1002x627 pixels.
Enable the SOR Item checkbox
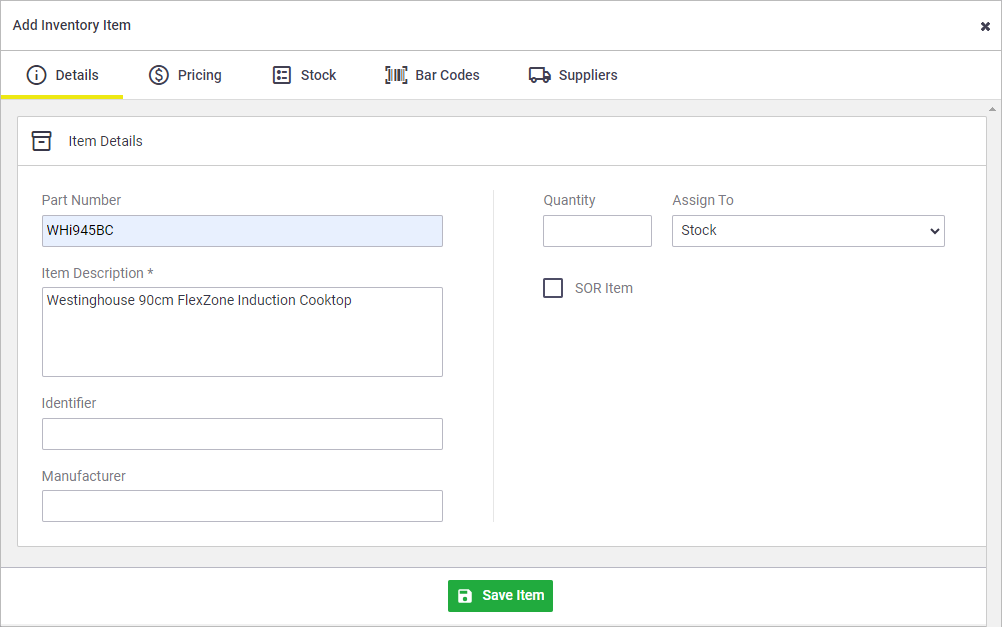(x=553, y=288)
